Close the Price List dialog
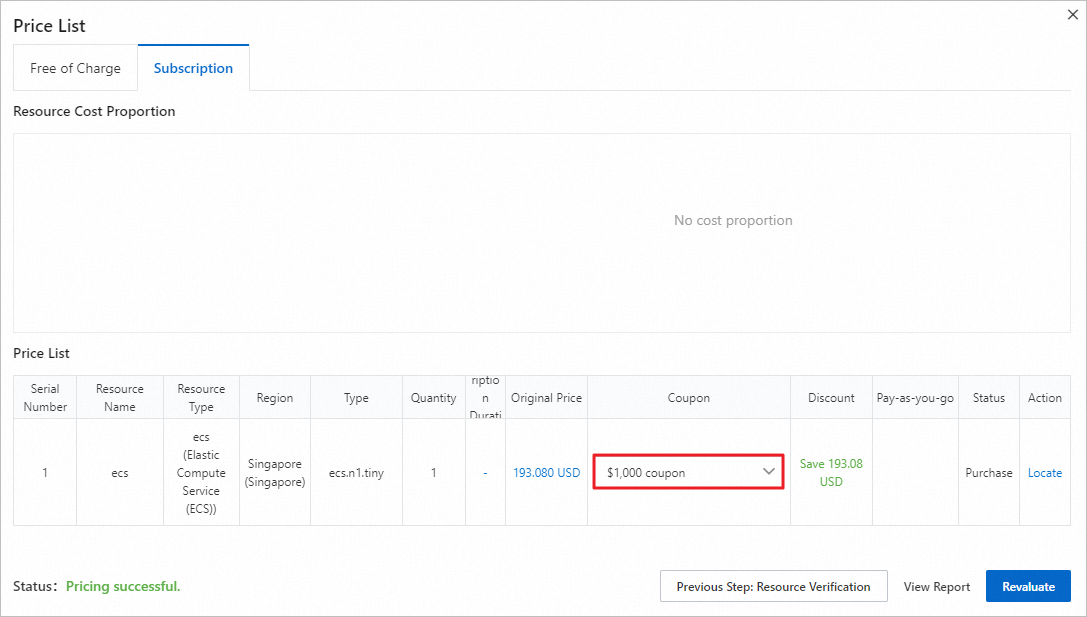This screenshot has width=1087, height=617. click(x=1072, y=15)
